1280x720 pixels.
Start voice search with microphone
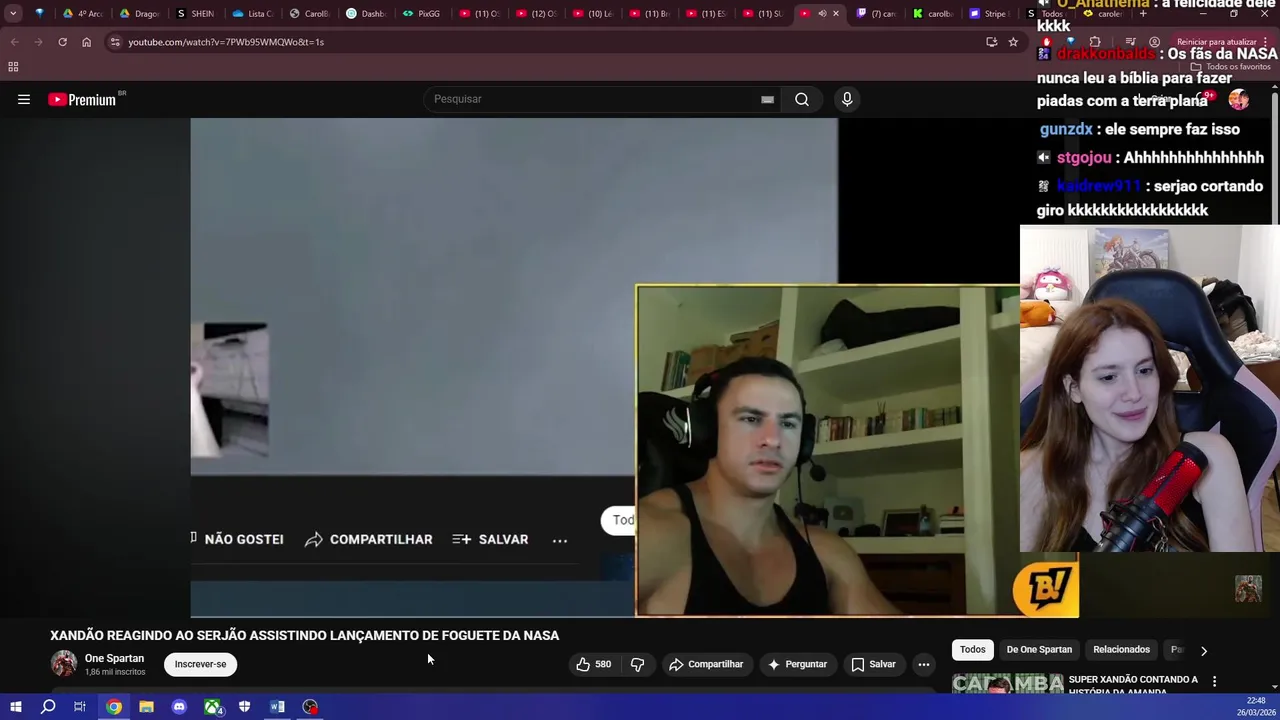pos(847,99)
